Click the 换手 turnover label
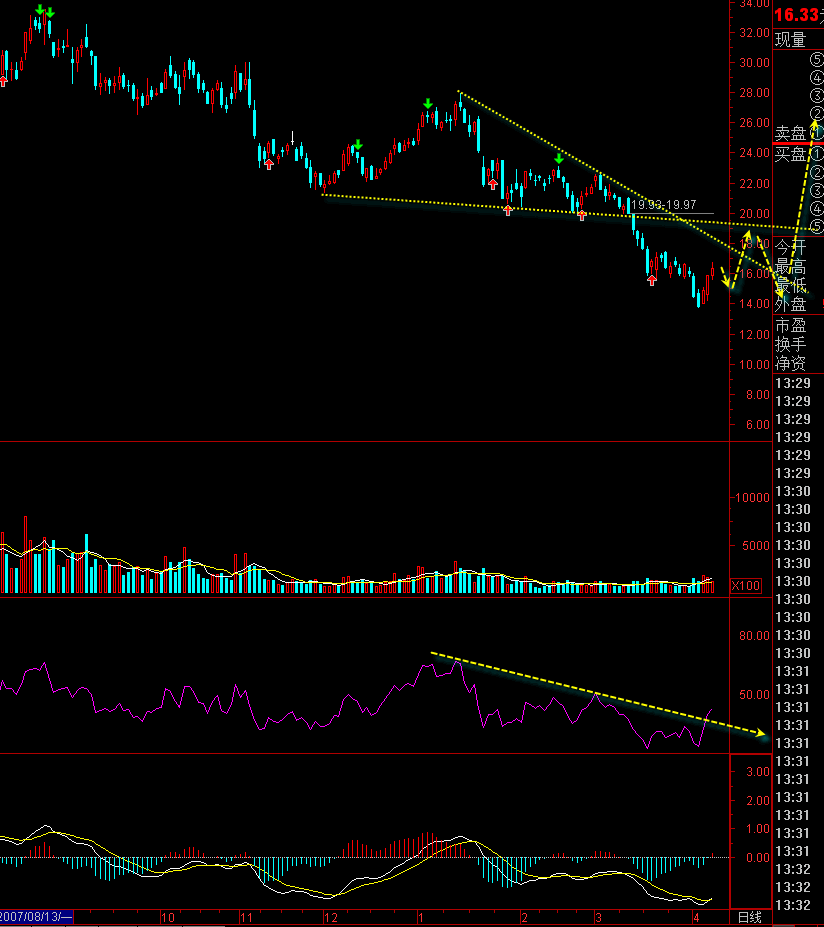Screen dimensions: 824x927 790,344
